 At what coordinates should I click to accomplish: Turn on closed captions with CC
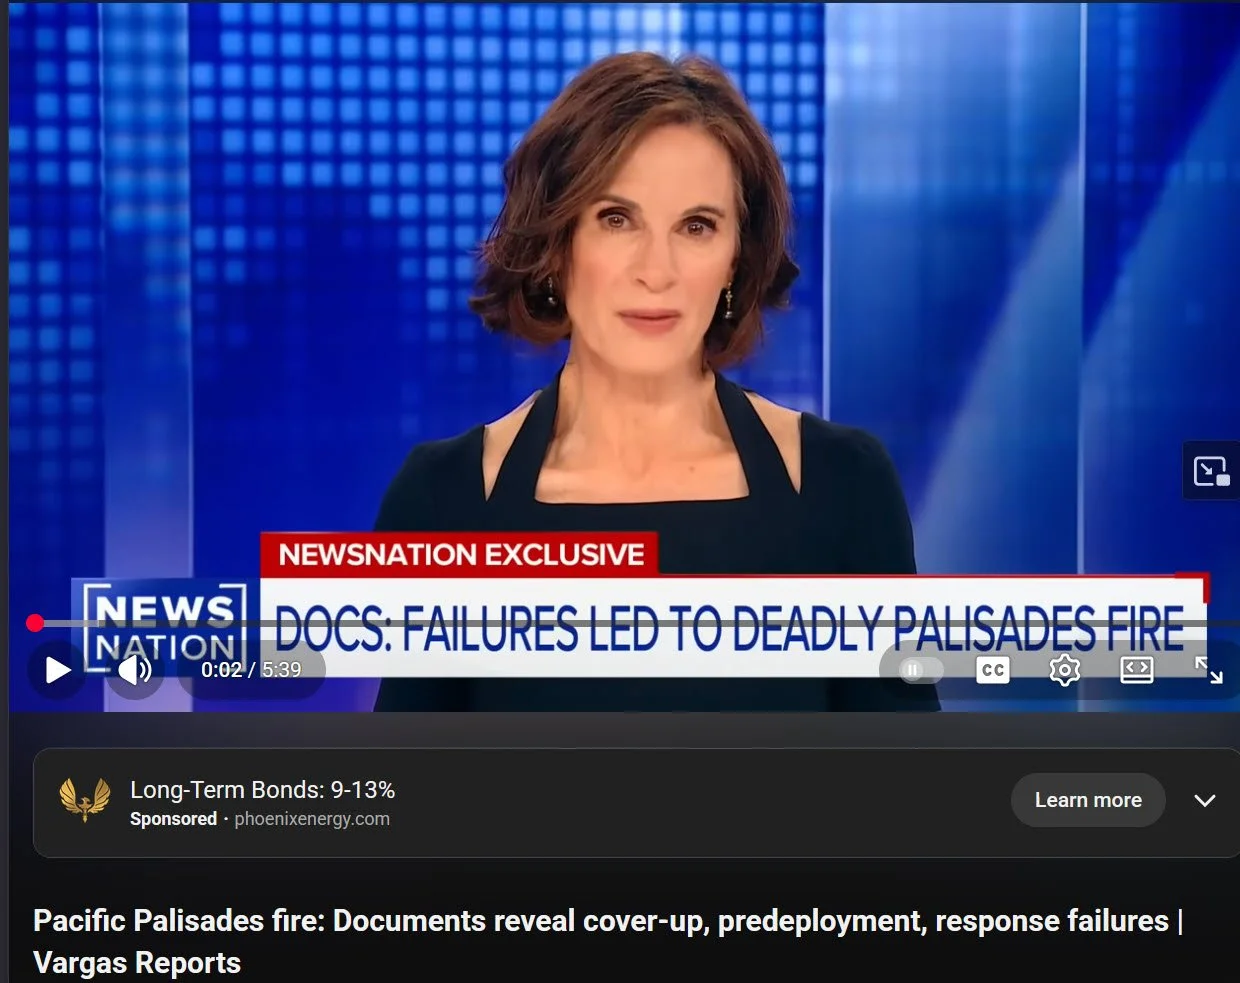coord(992,670)
